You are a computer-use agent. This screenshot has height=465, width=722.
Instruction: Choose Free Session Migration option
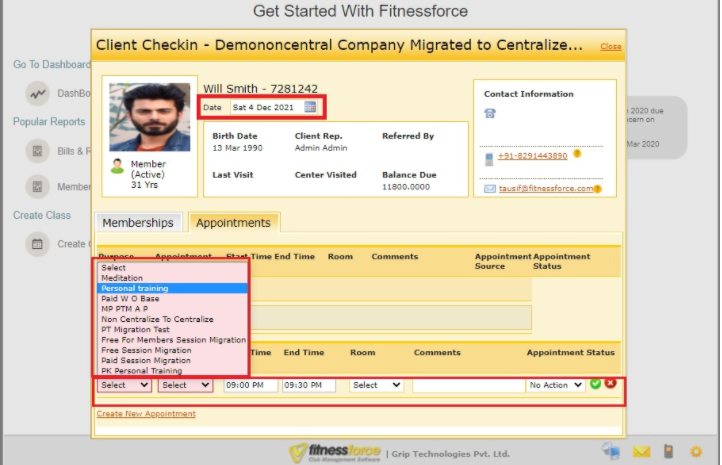coord(172,350)
